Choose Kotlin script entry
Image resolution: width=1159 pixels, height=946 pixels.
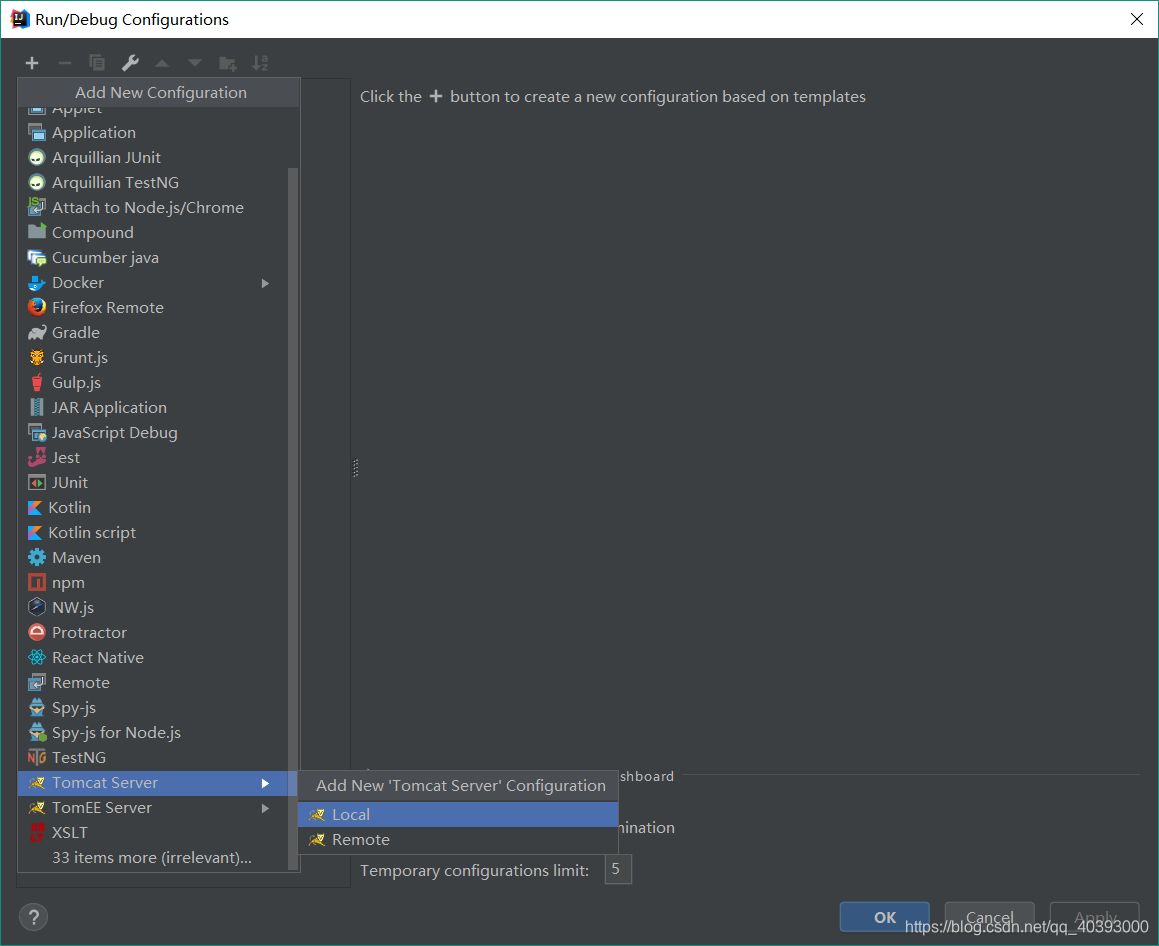pos(152,533)
